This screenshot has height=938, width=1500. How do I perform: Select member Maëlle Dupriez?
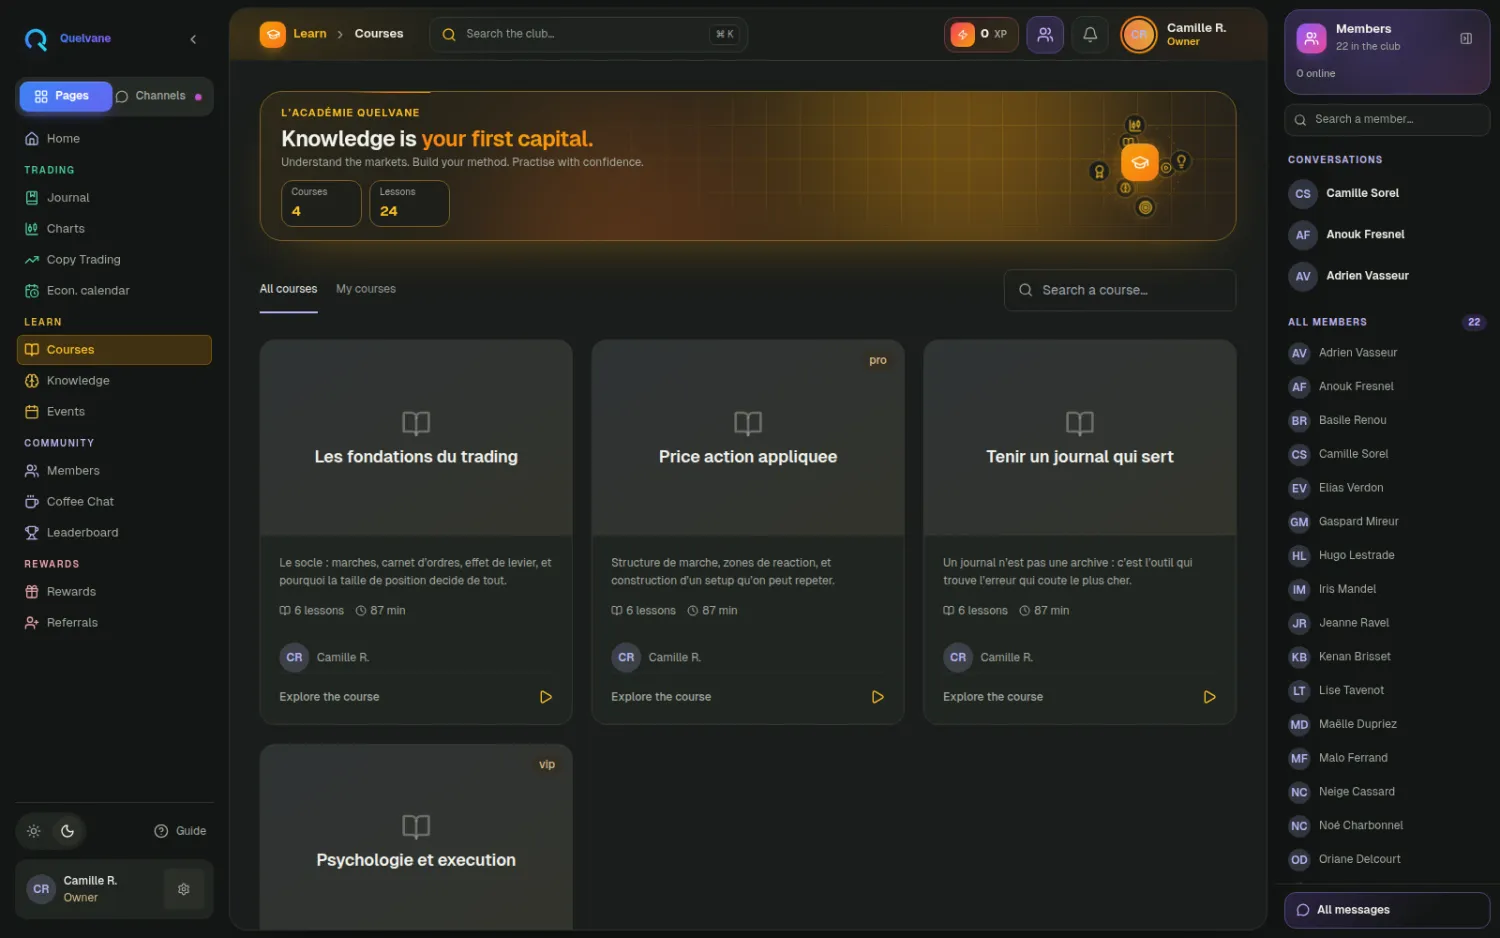click(x=1387, y=725)
